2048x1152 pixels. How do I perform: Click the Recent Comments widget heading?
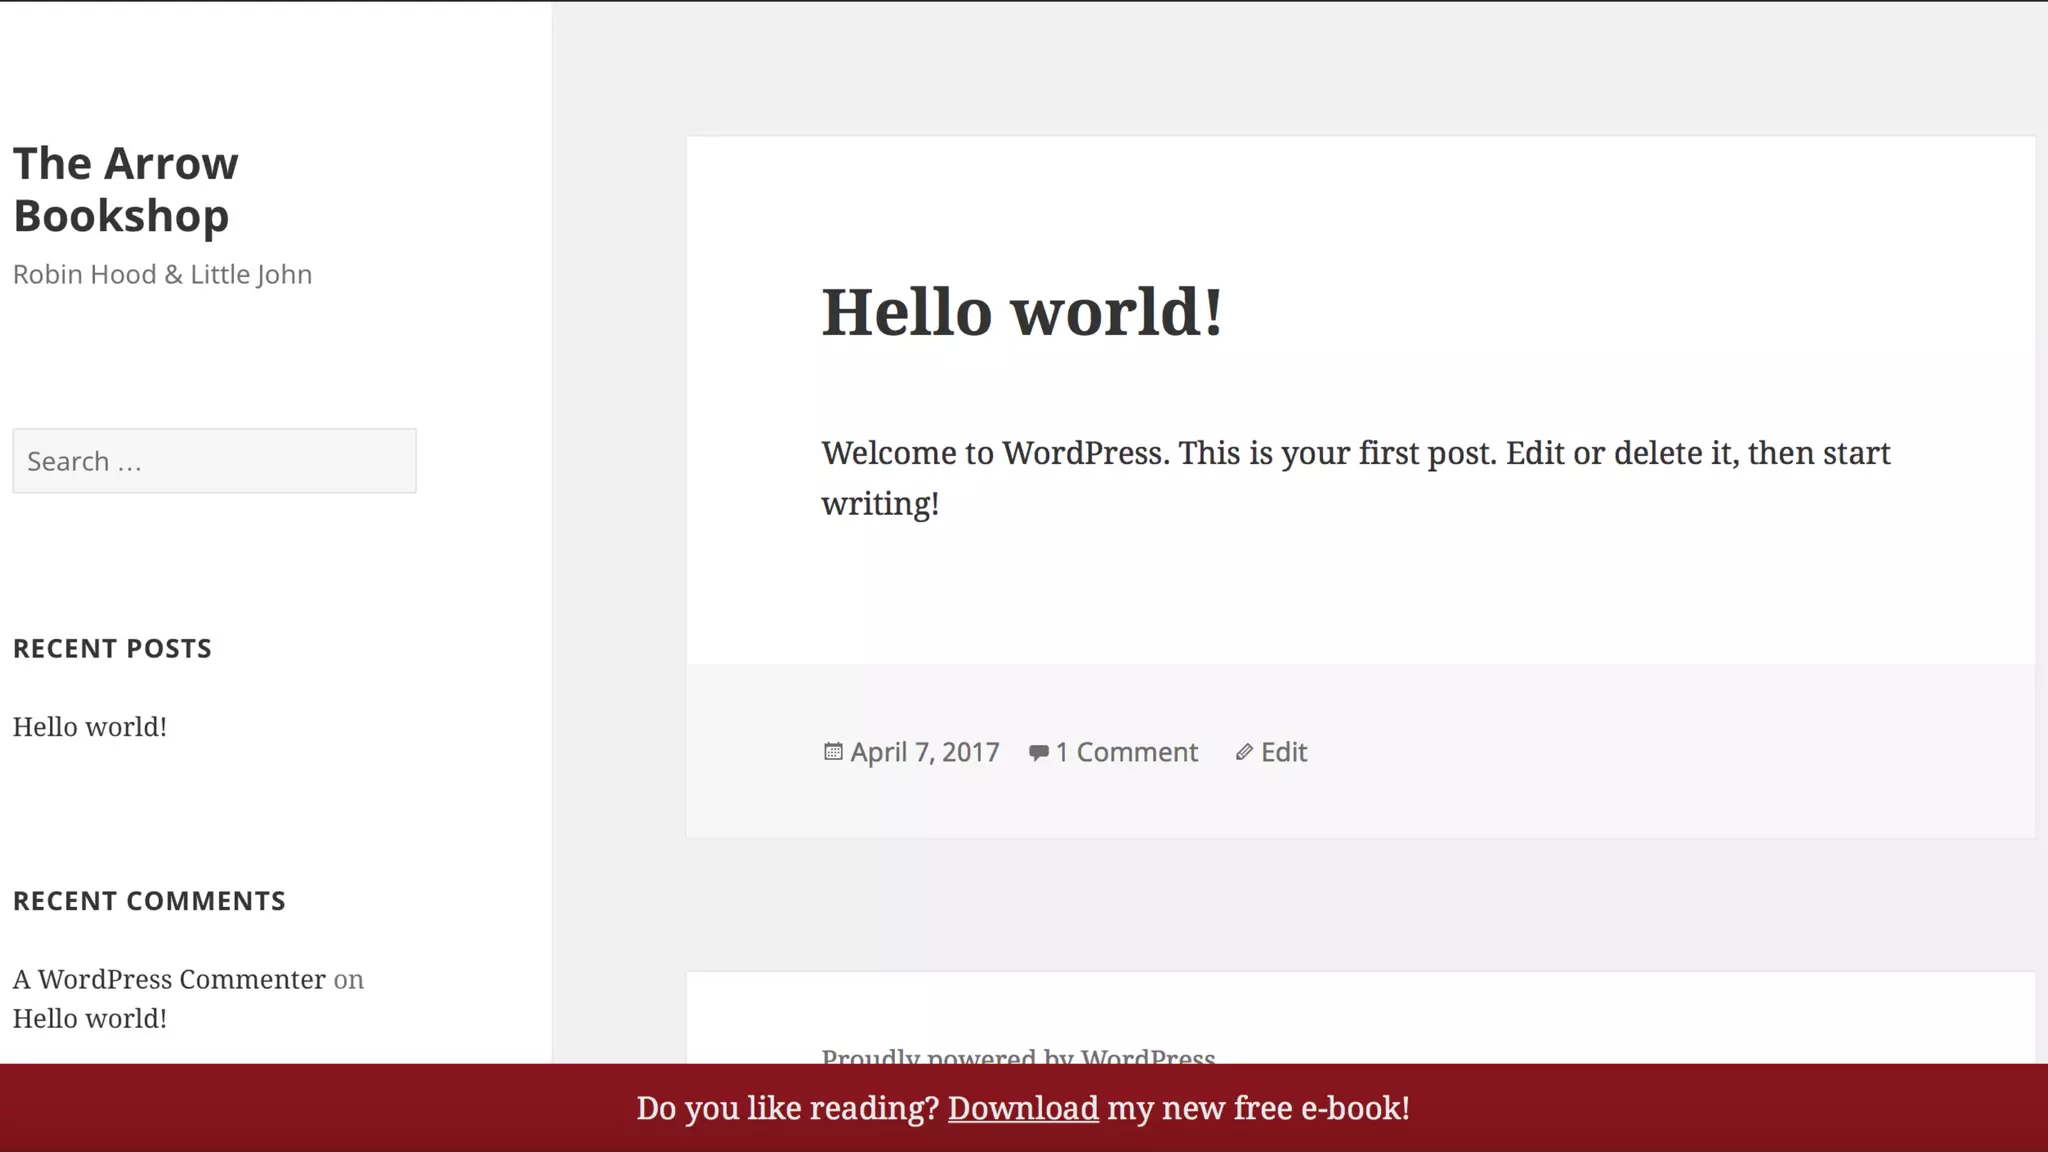coord(149,901)
